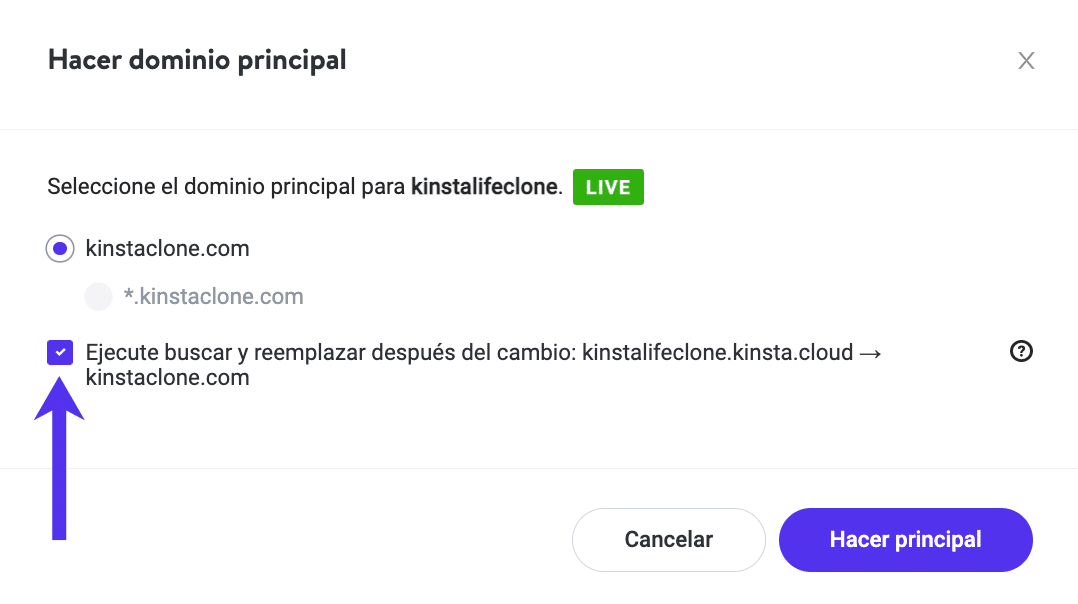Screen dimensions: 1078x604
Task: Close the Hacer dominio principal dialog
Action: 1026,61
